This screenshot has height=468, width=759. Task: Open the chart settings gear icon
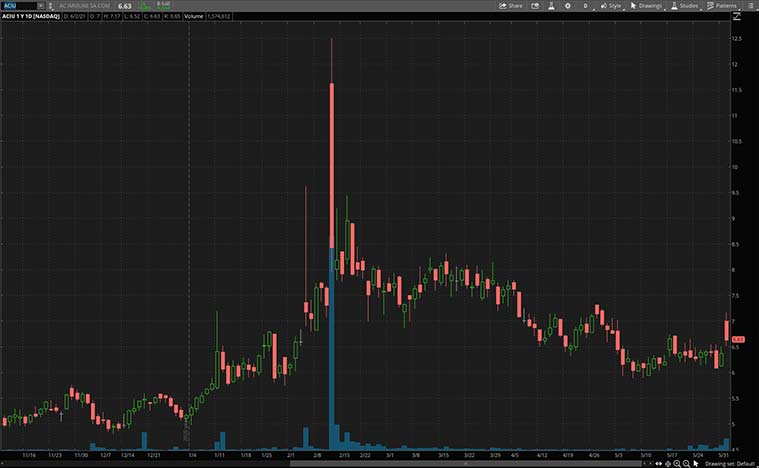pyautogui.click(x=567, y=6)
